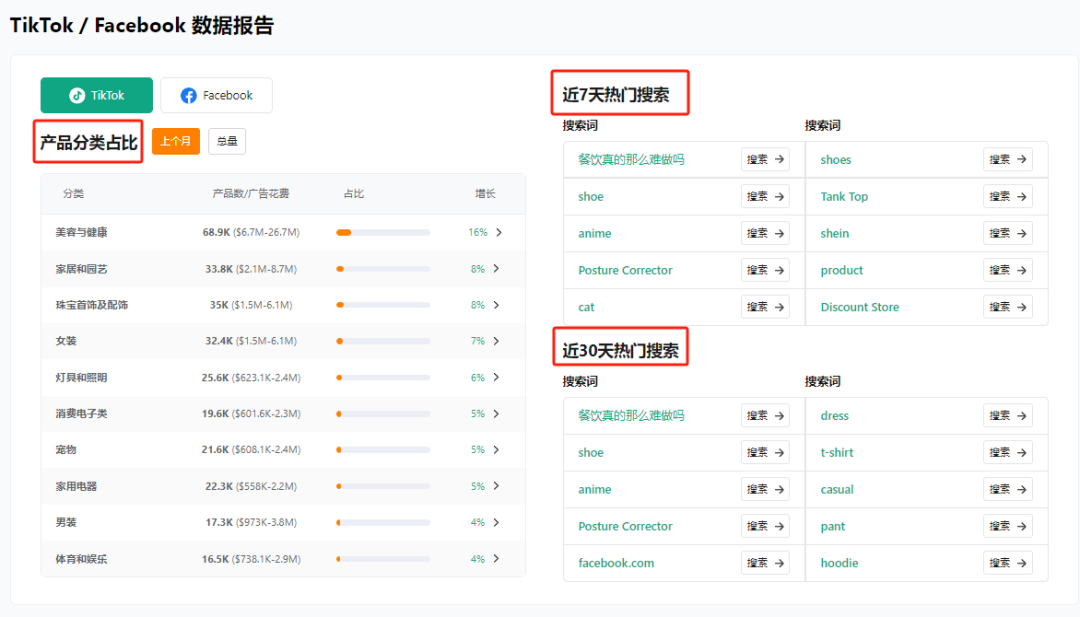Open the Tank Top search term link
This screenshot has height=617, width=1080.
(x=844, y=196)
